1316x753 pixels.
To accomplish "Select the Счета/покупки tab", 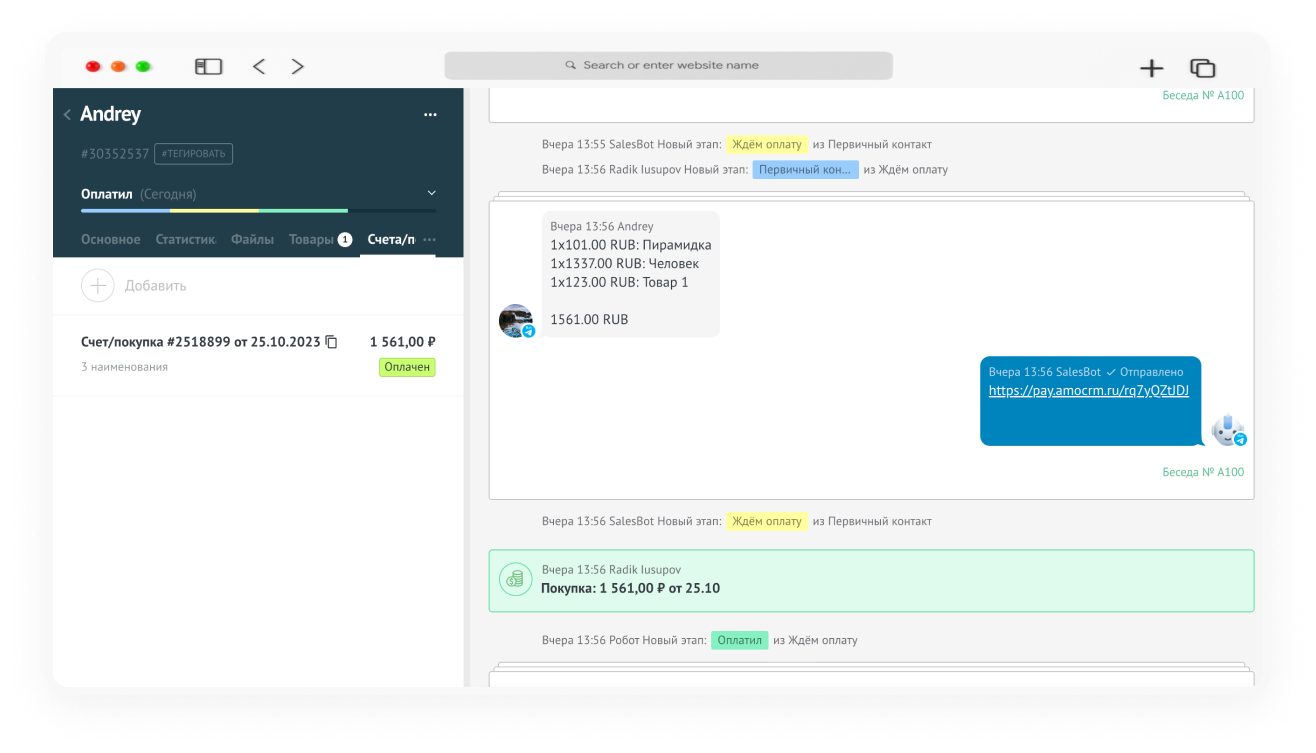I will (391, 240).
